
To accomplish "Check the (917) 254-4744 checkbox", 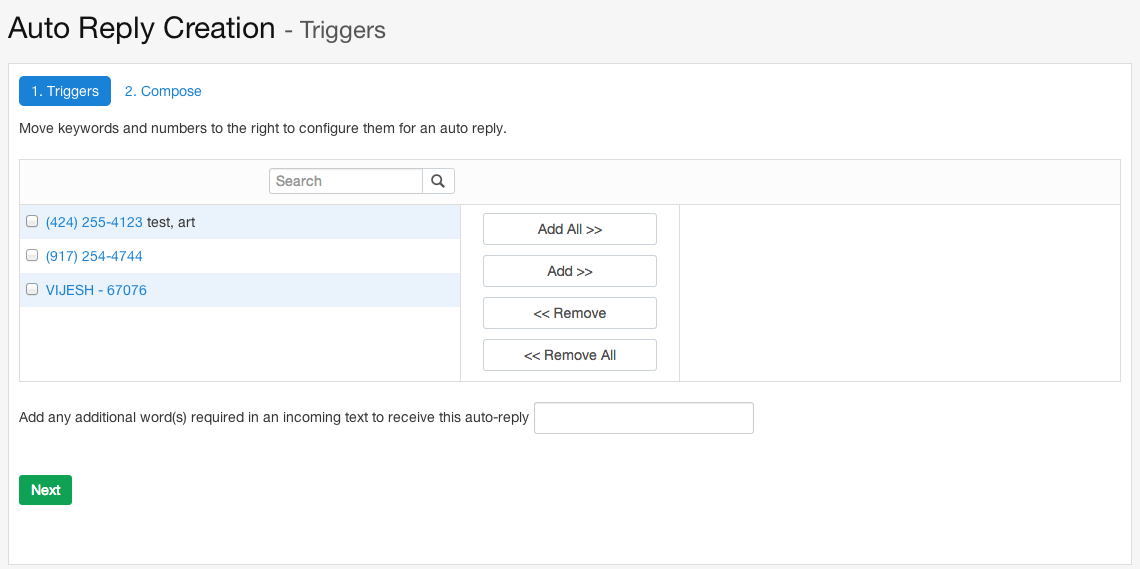I will tap(32, 256).
